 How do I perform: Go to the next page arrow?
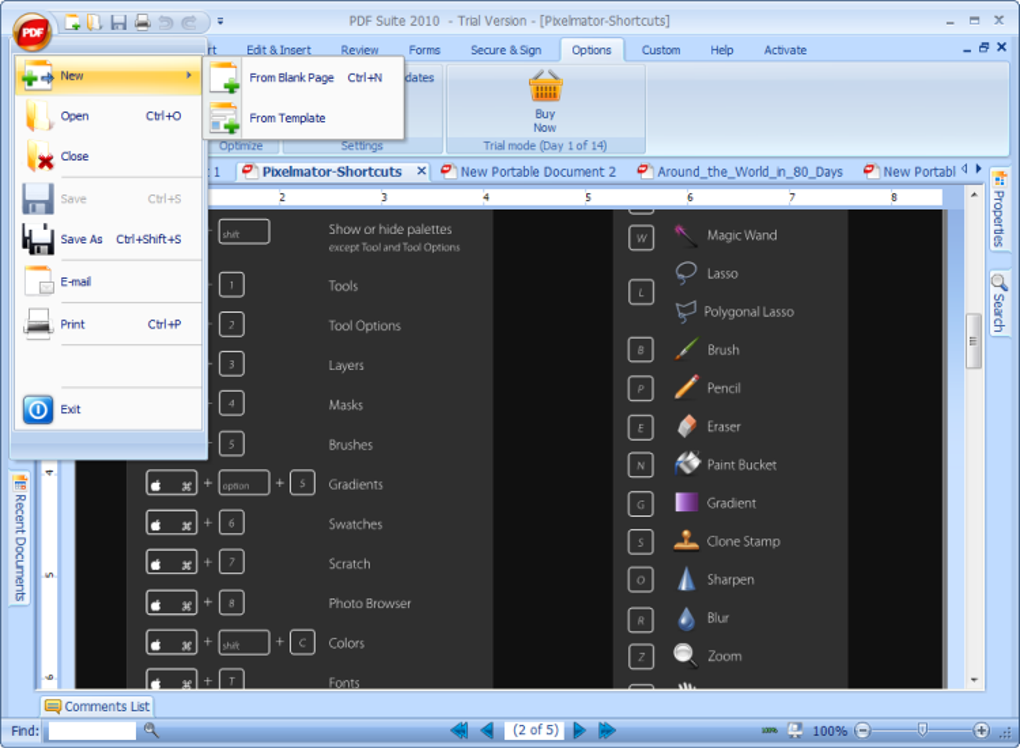pos(579,730)
